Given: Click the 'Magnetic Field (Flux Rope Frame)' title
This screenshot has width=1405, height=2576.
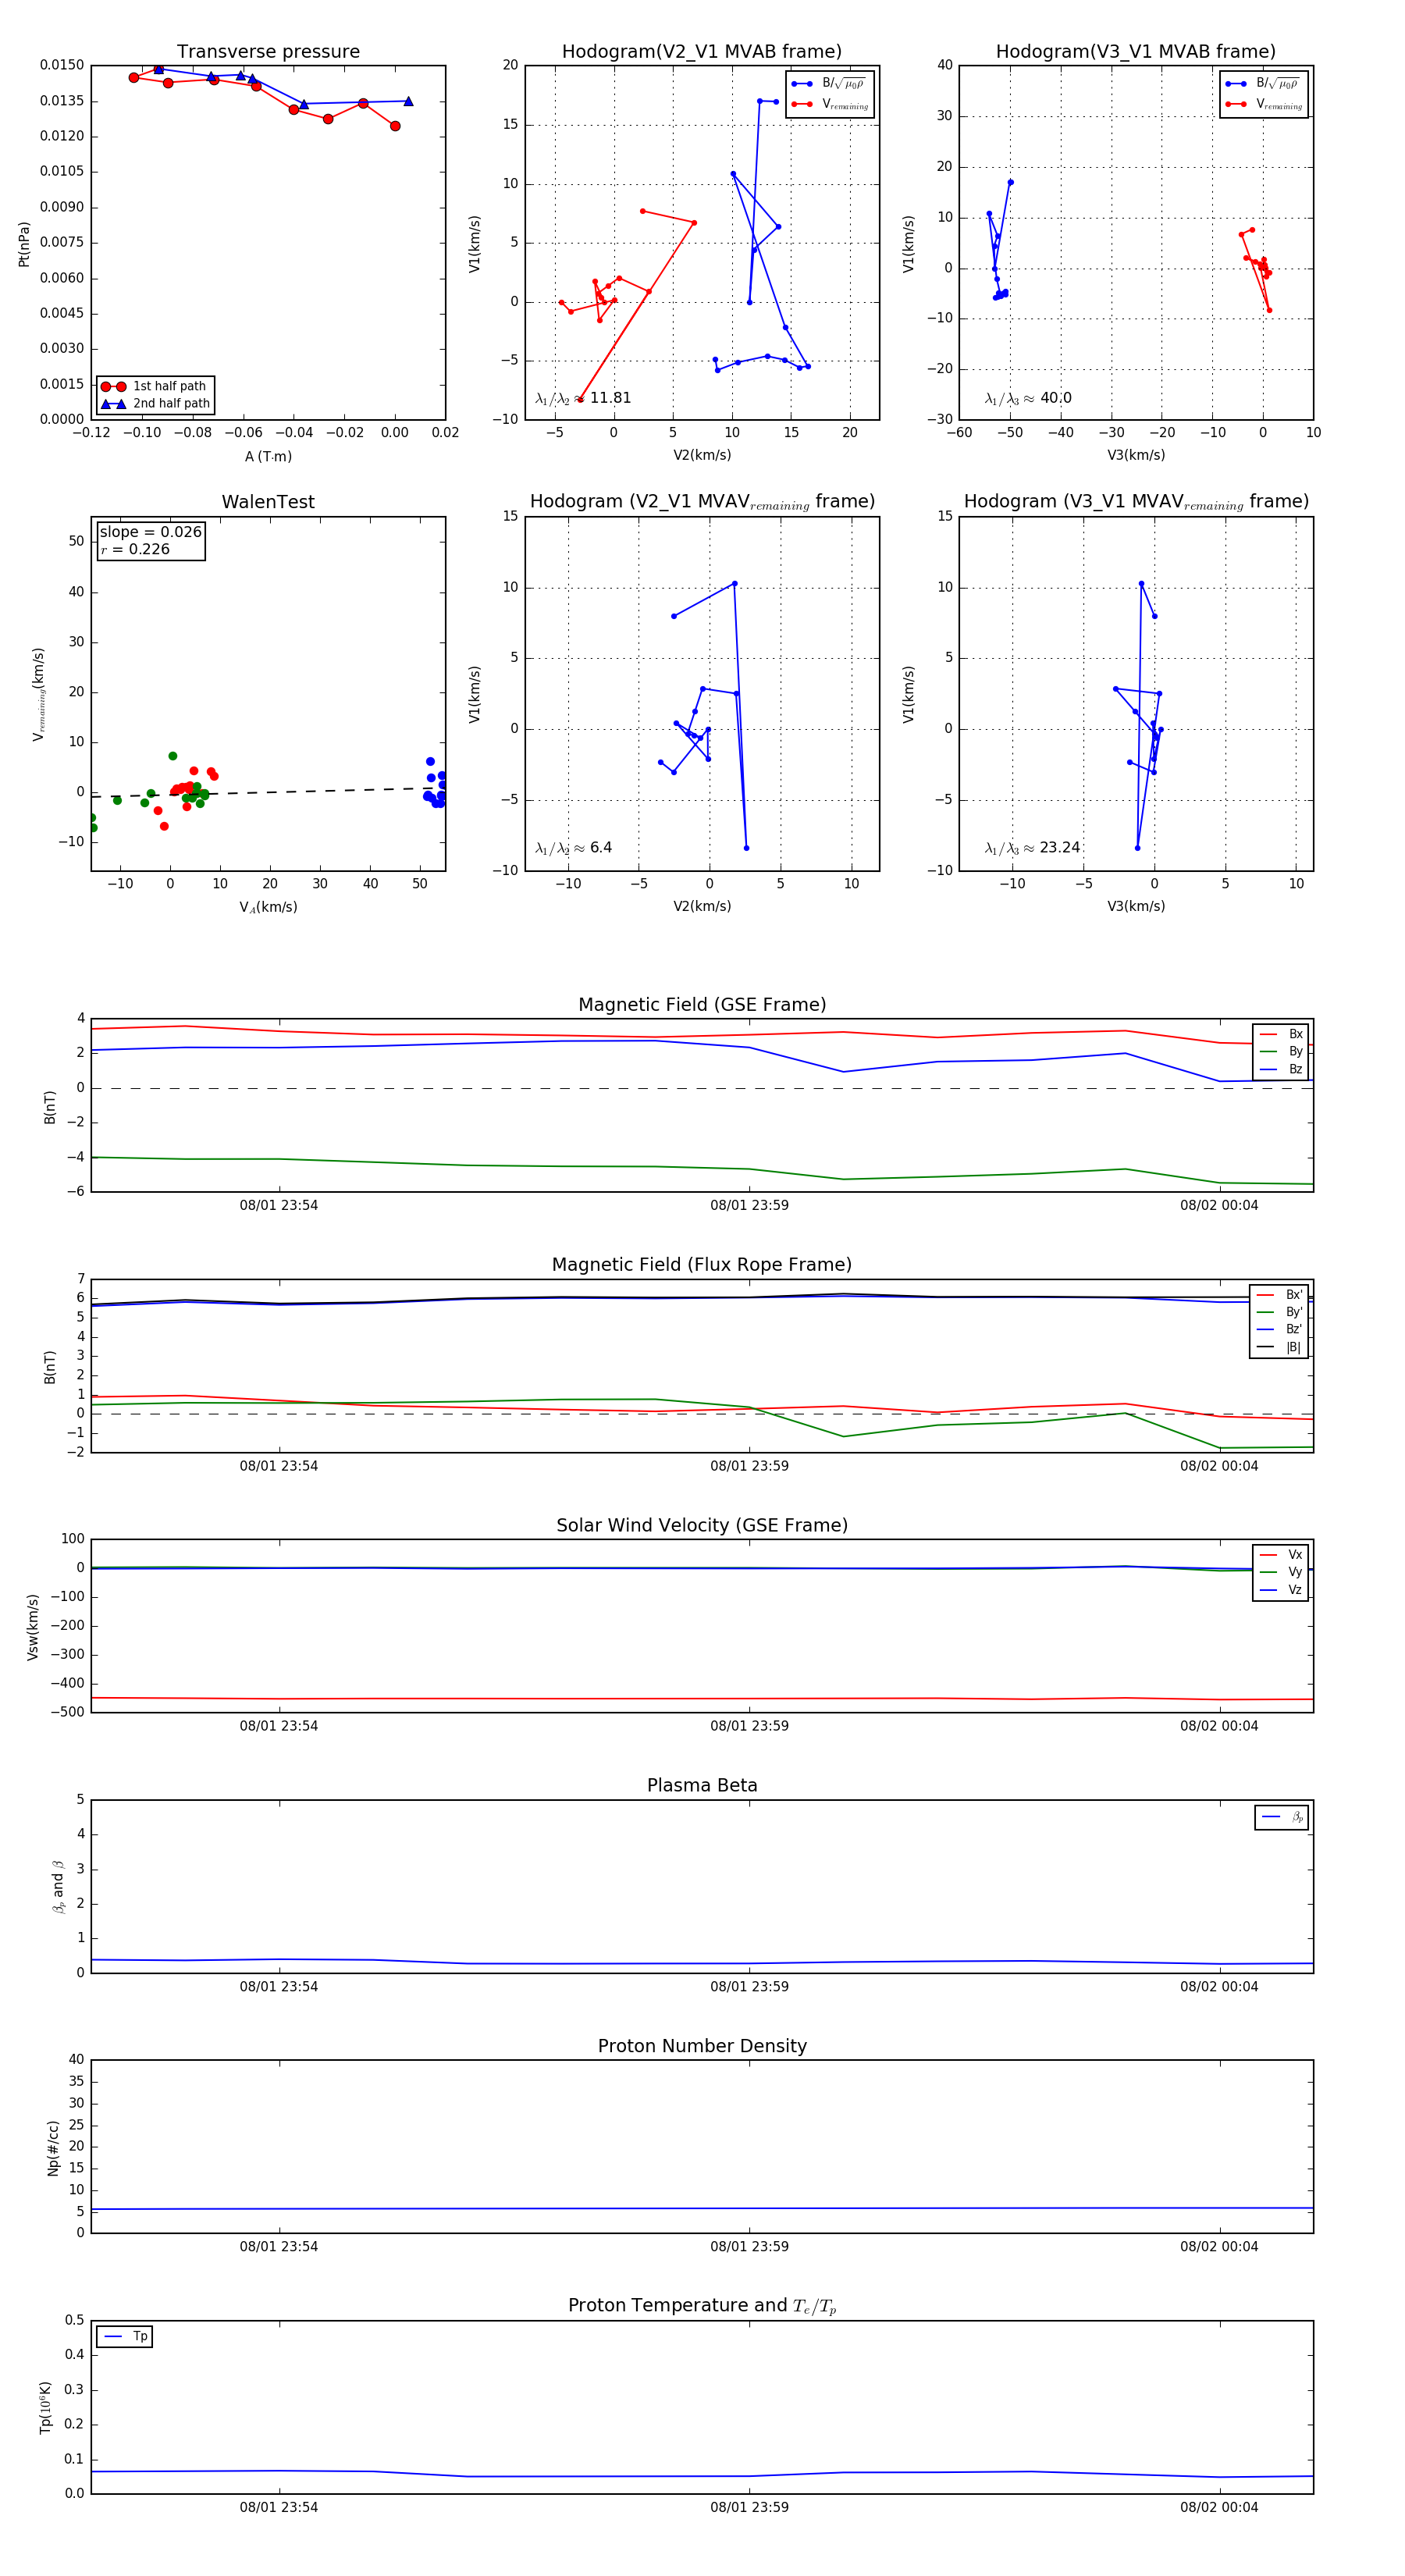Looking at the screenshot, I should (x=702, y=1265).
